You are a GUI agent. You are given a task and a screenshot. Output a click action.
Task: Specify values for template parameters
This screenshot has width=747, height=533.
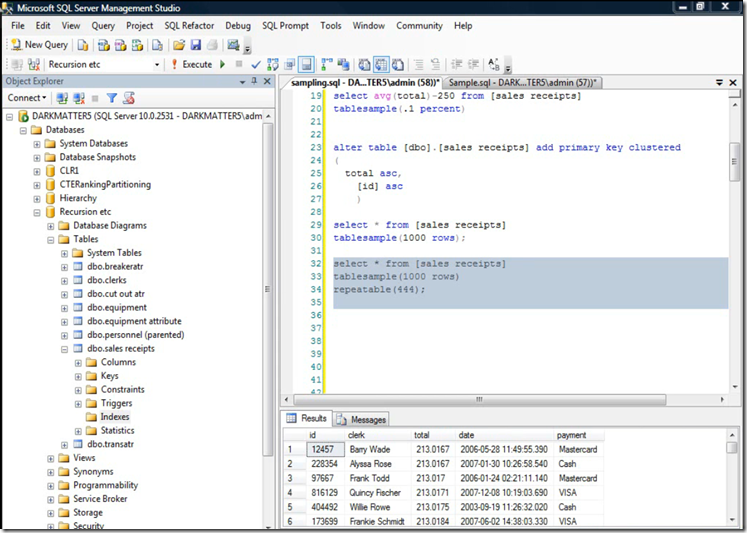pos(494,64)
